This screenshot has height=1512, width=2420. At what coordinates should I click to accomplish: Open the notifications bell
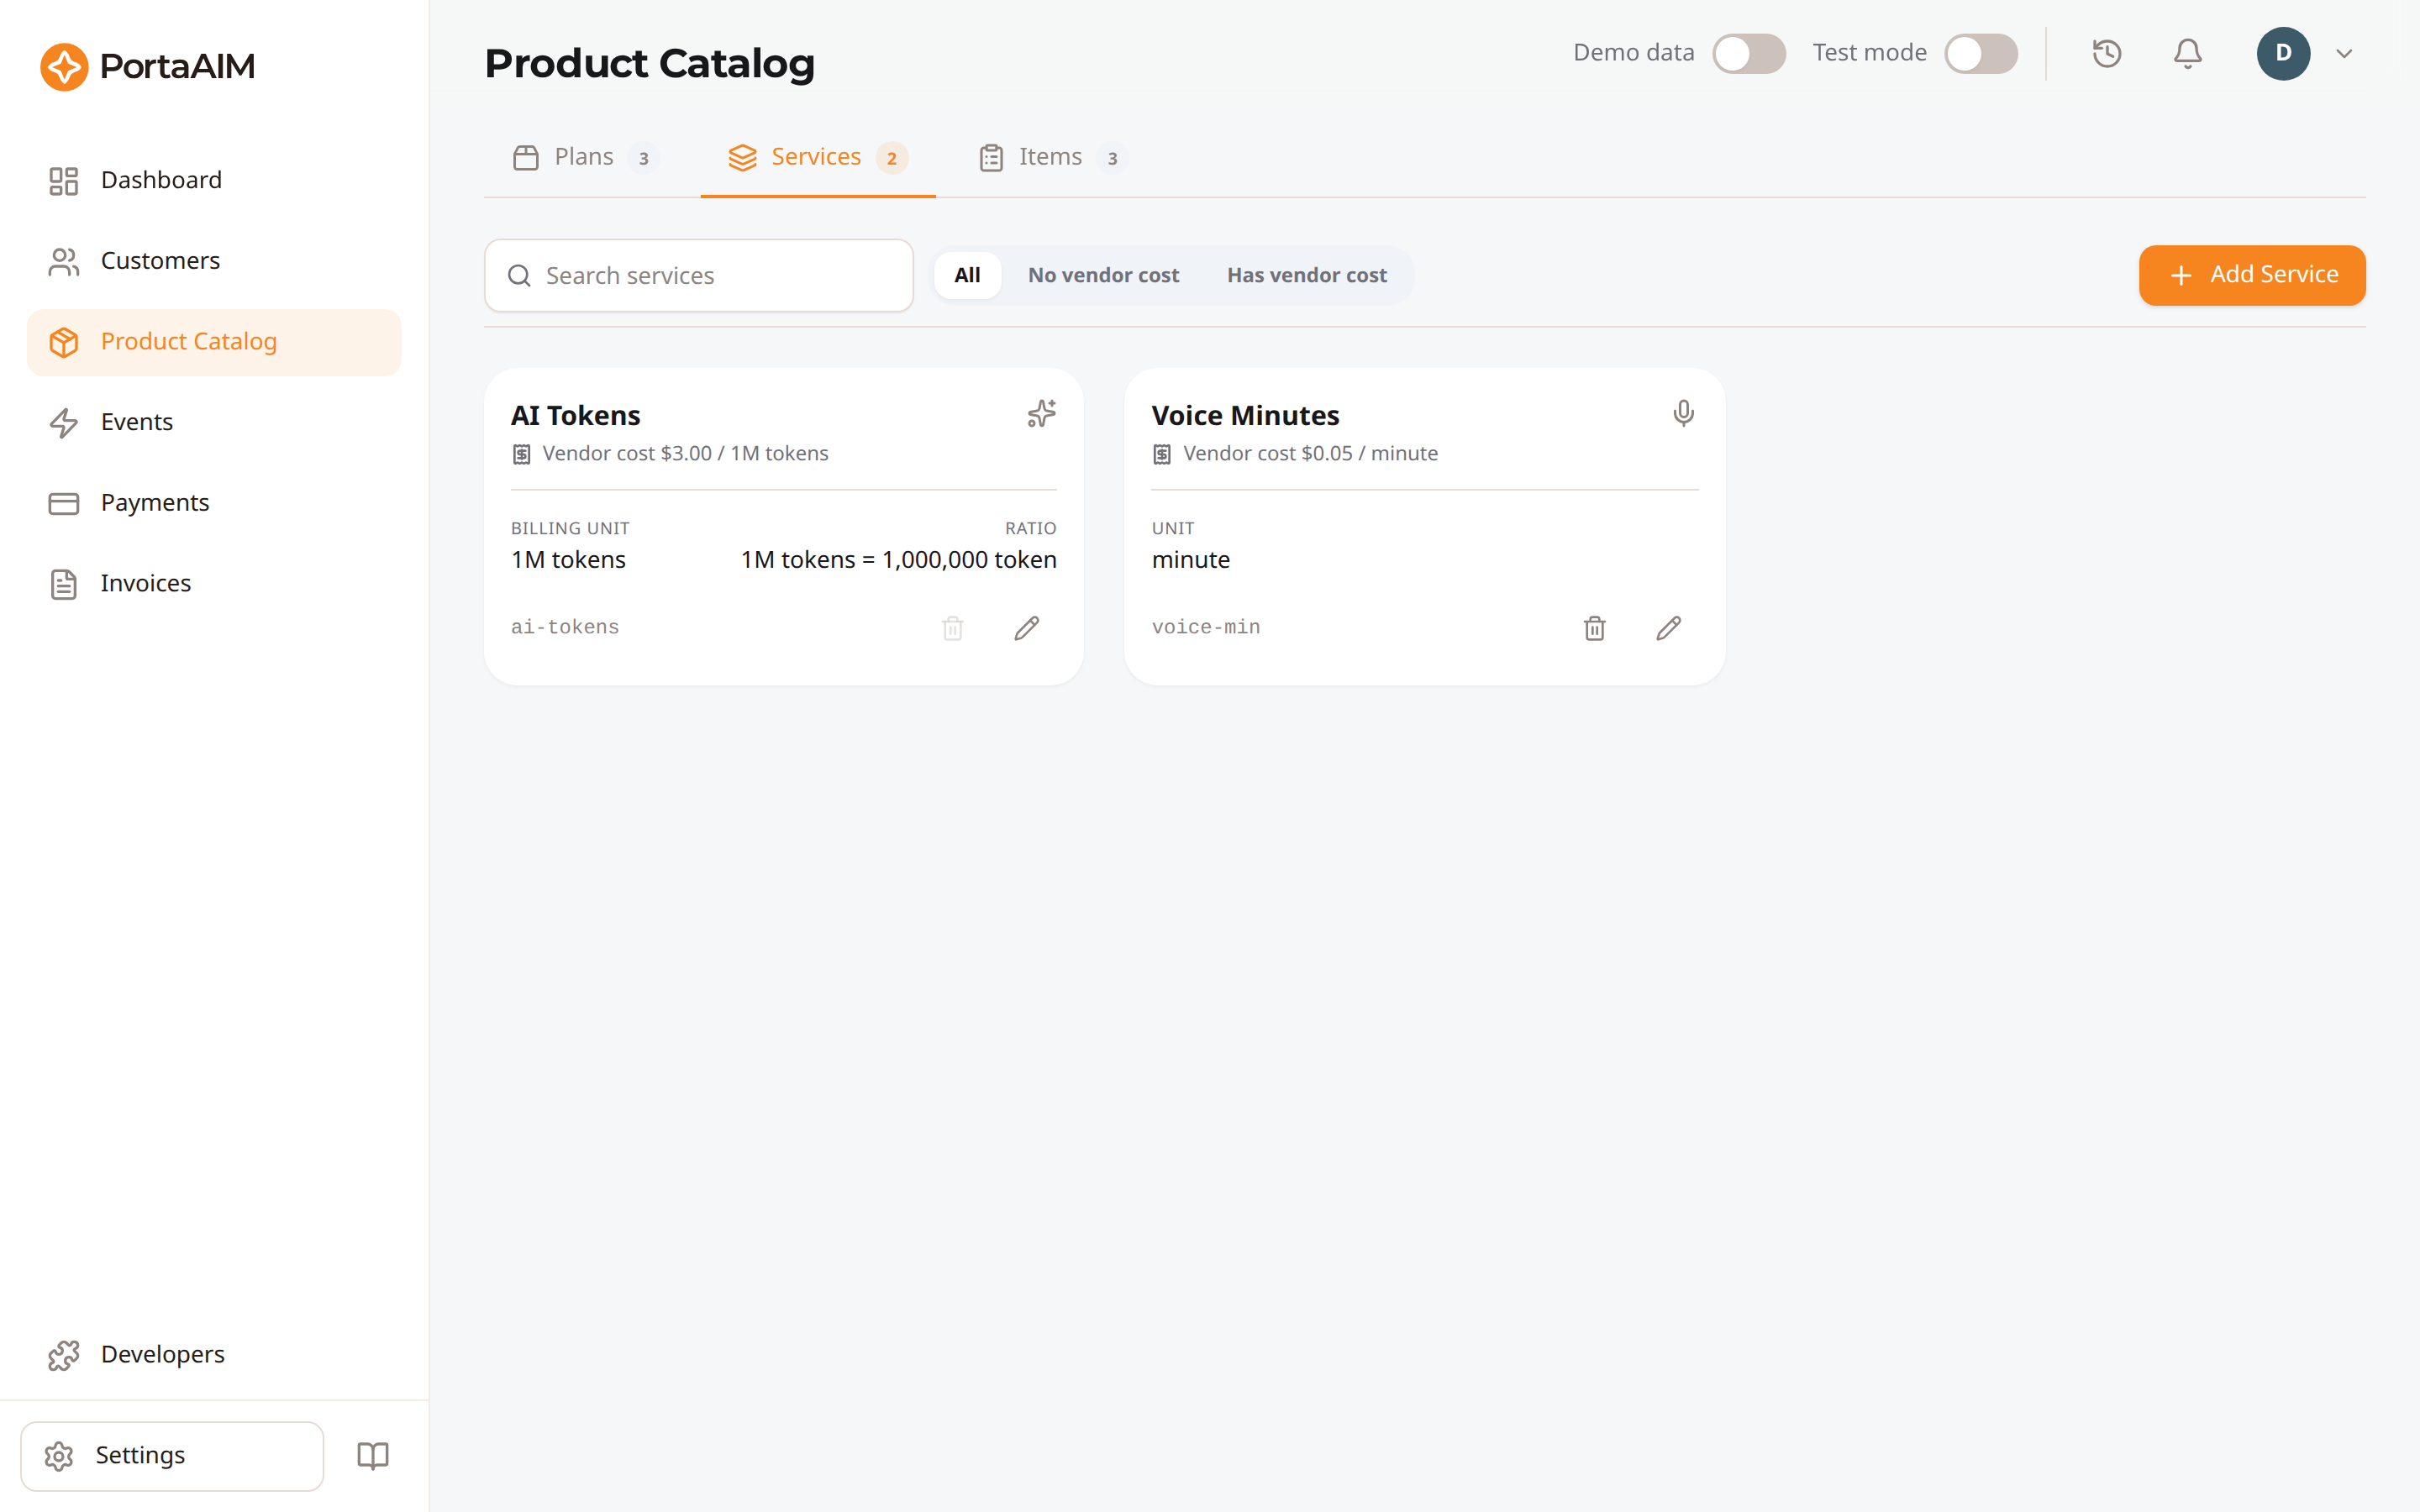coord(2187,53)
